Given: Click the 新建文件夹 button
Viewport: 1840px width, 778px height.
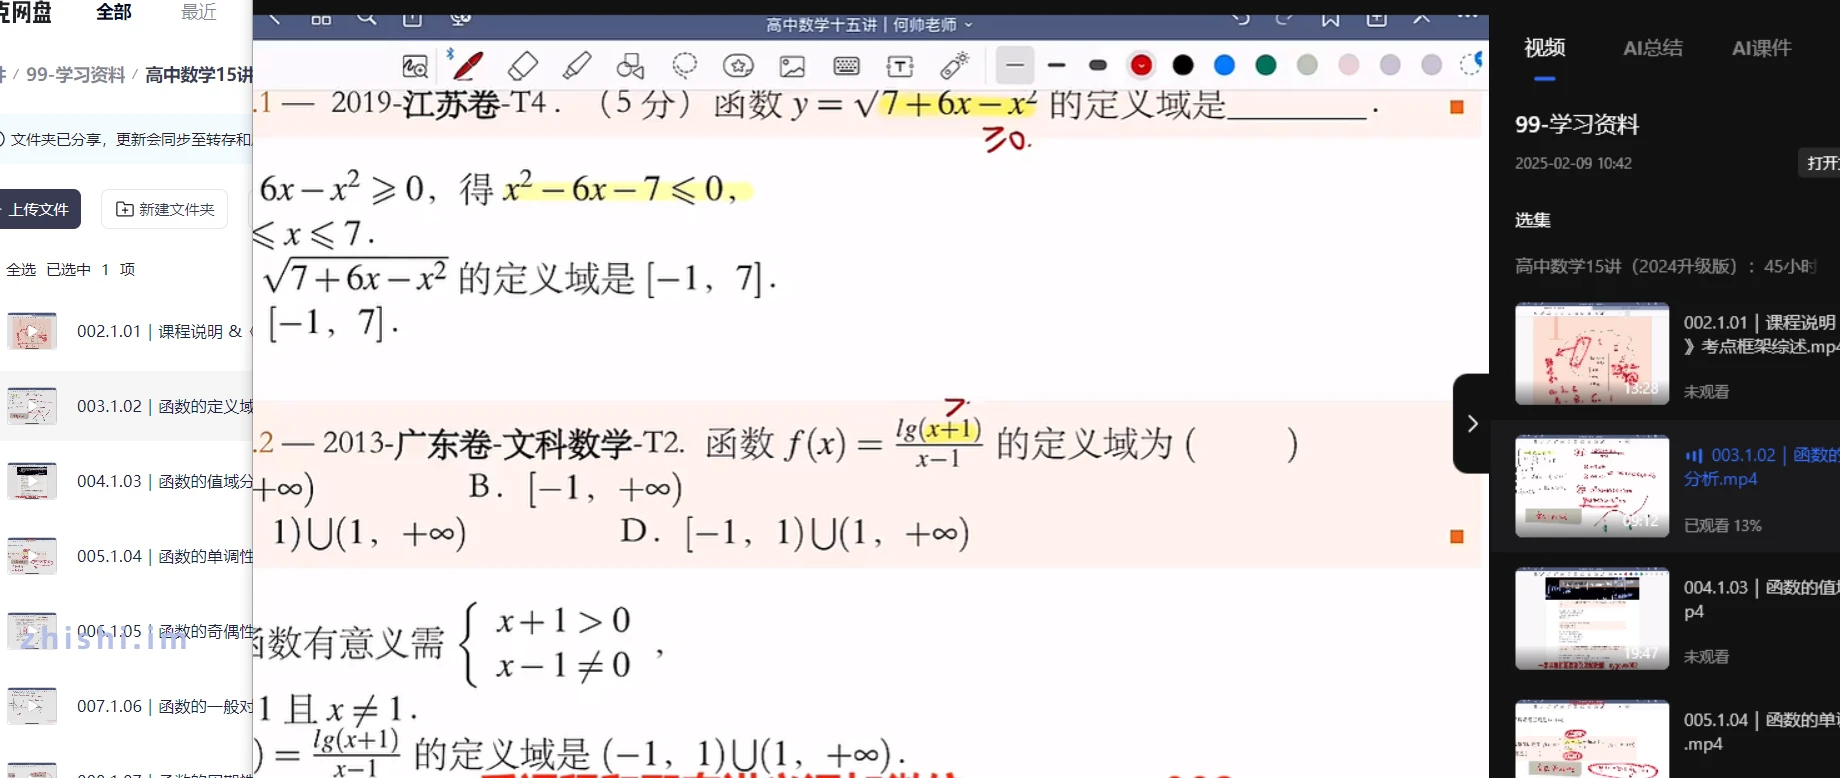Looking at the screenshot, I should [165, 209].
